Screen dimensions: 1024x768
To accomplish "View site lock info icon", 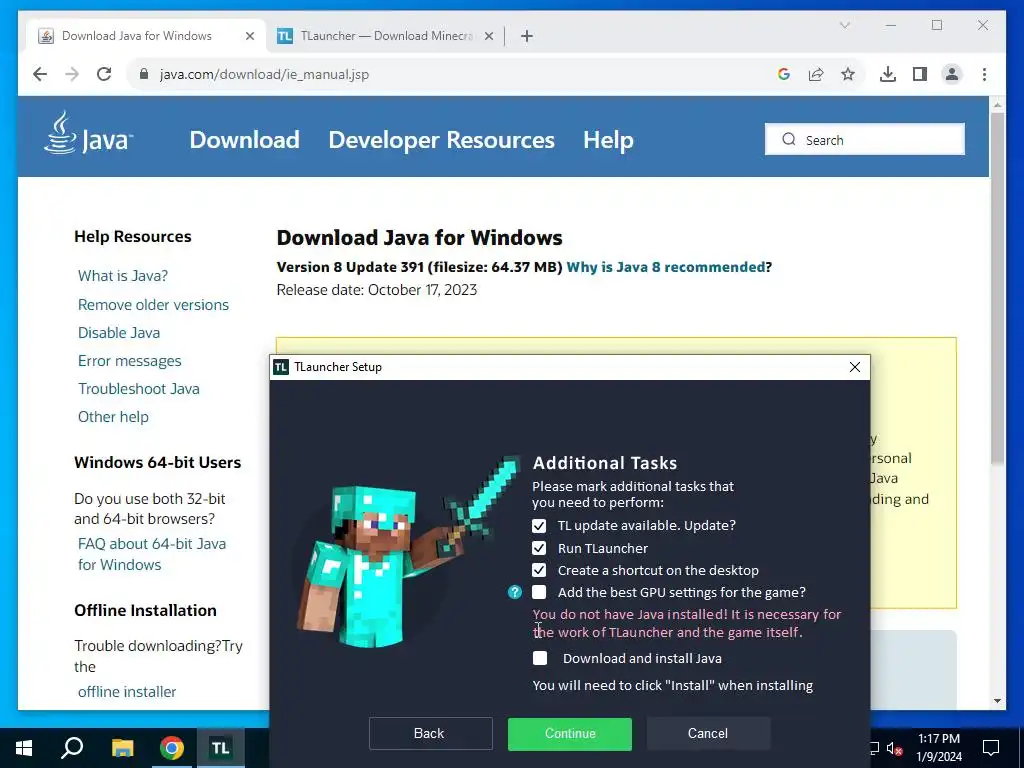I will (x=144, y=74).
